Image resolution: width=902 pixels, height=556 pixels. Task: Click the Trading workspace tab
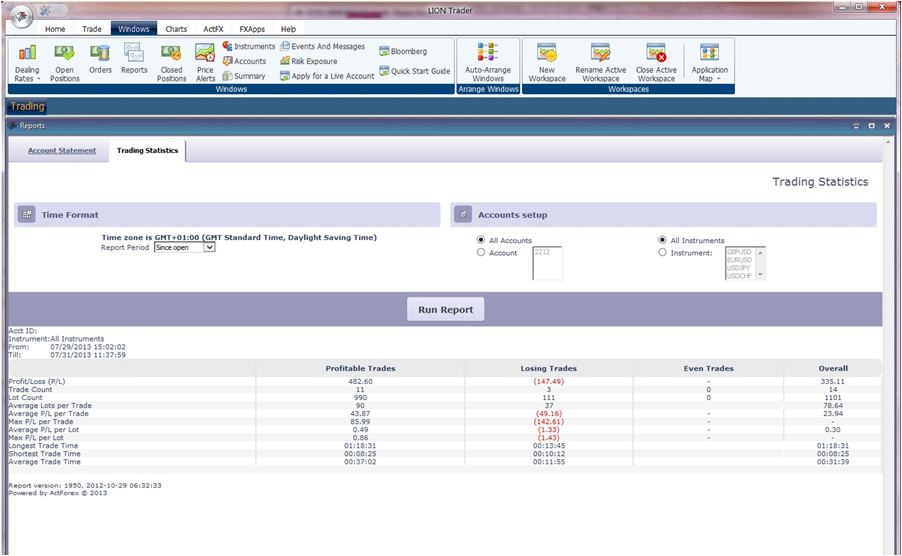pyautogui.click(x=27, y=106)
